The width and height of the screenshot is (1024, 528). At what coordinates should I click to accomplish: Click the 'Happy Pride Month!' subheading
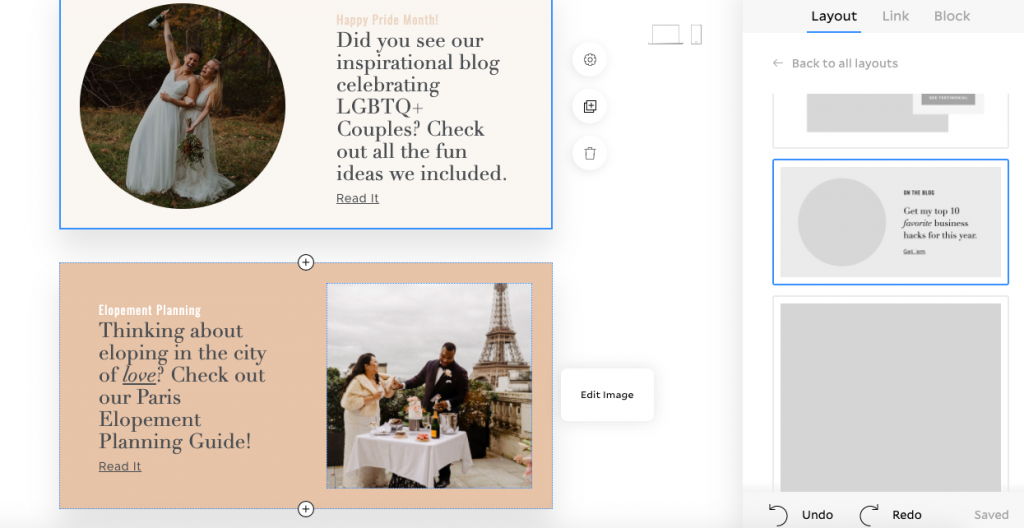pos(387,20)
